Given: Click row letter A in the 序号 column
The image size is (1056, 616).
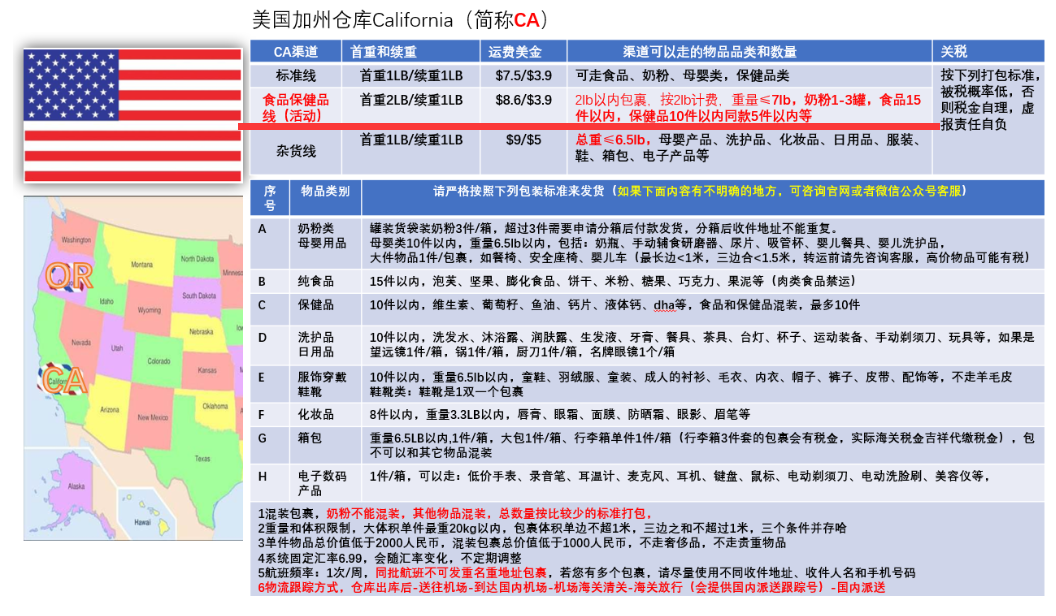Looking at the screenshot, I should pyautogui.click(x=262, y=229).
